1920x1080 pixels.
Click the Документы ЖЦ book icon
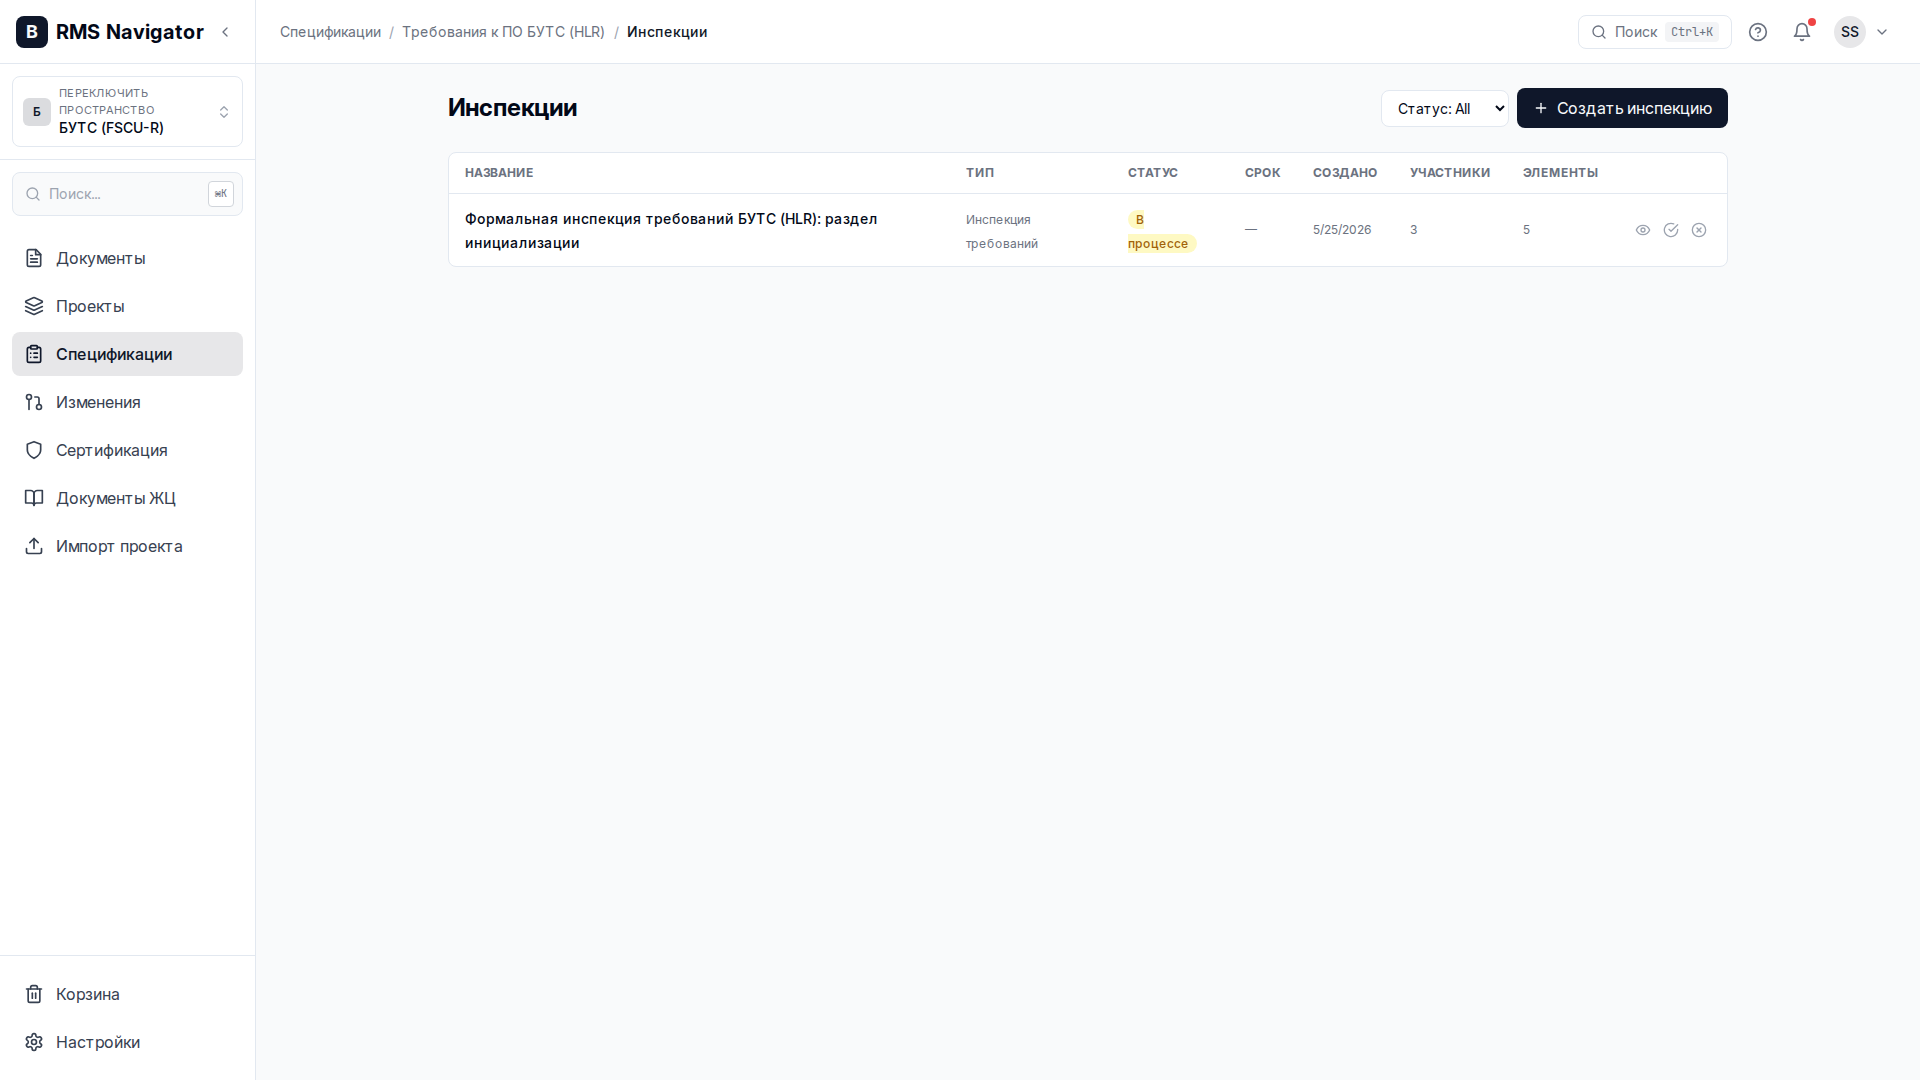click(34, 498)
